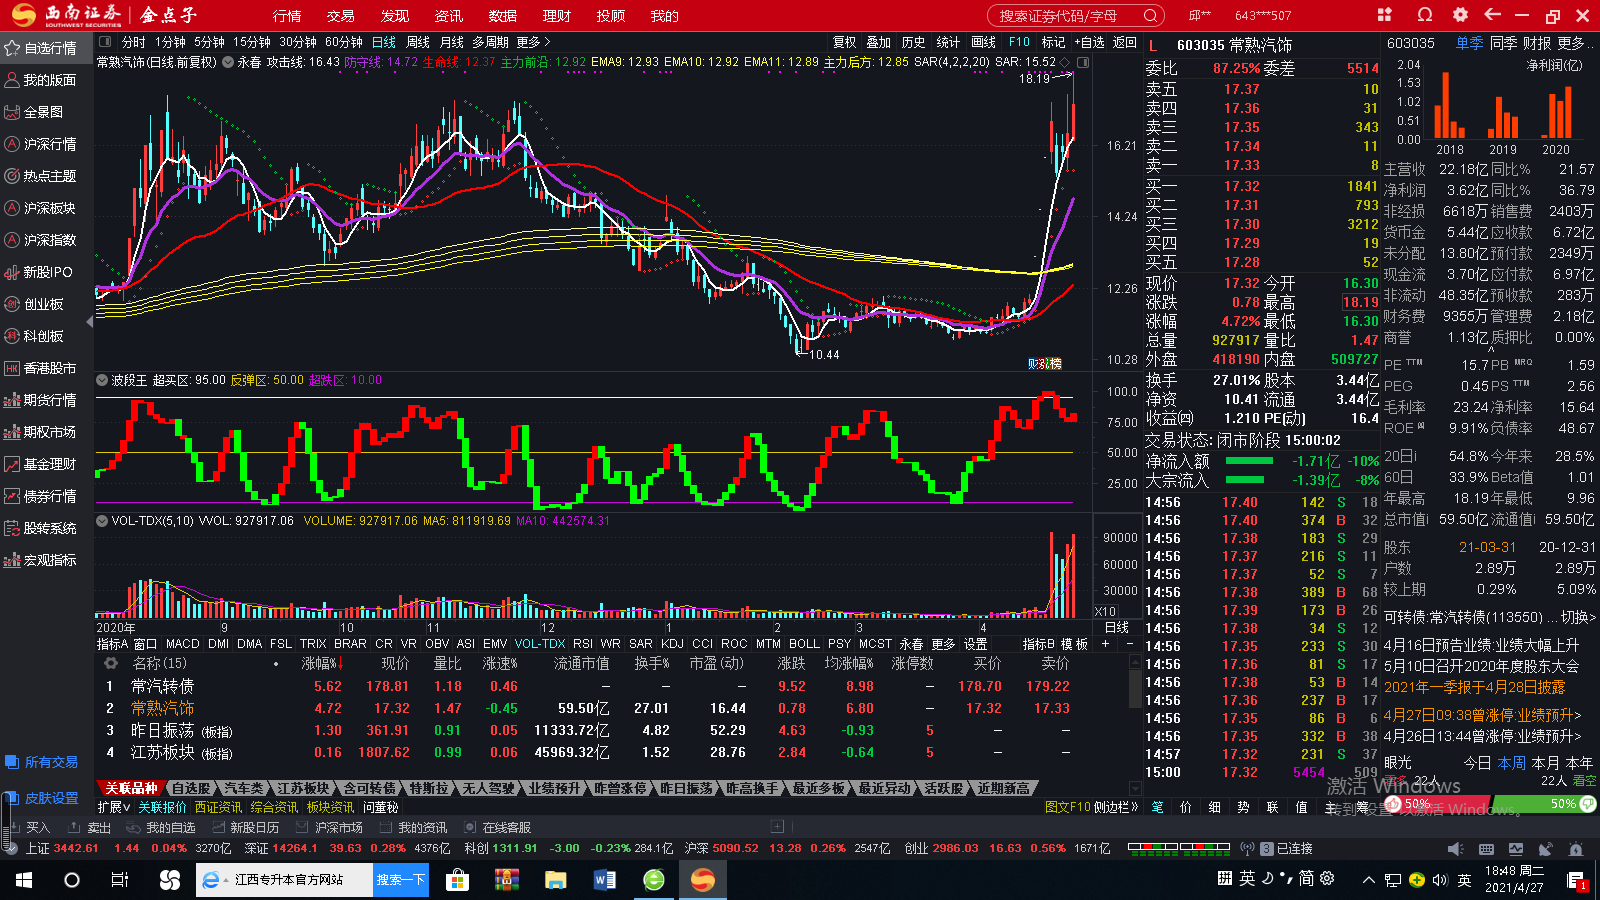The height and width of the screenshot is (900, 1600).
Task: Click the back arrow in title bar
Action: pos(1493,15)
